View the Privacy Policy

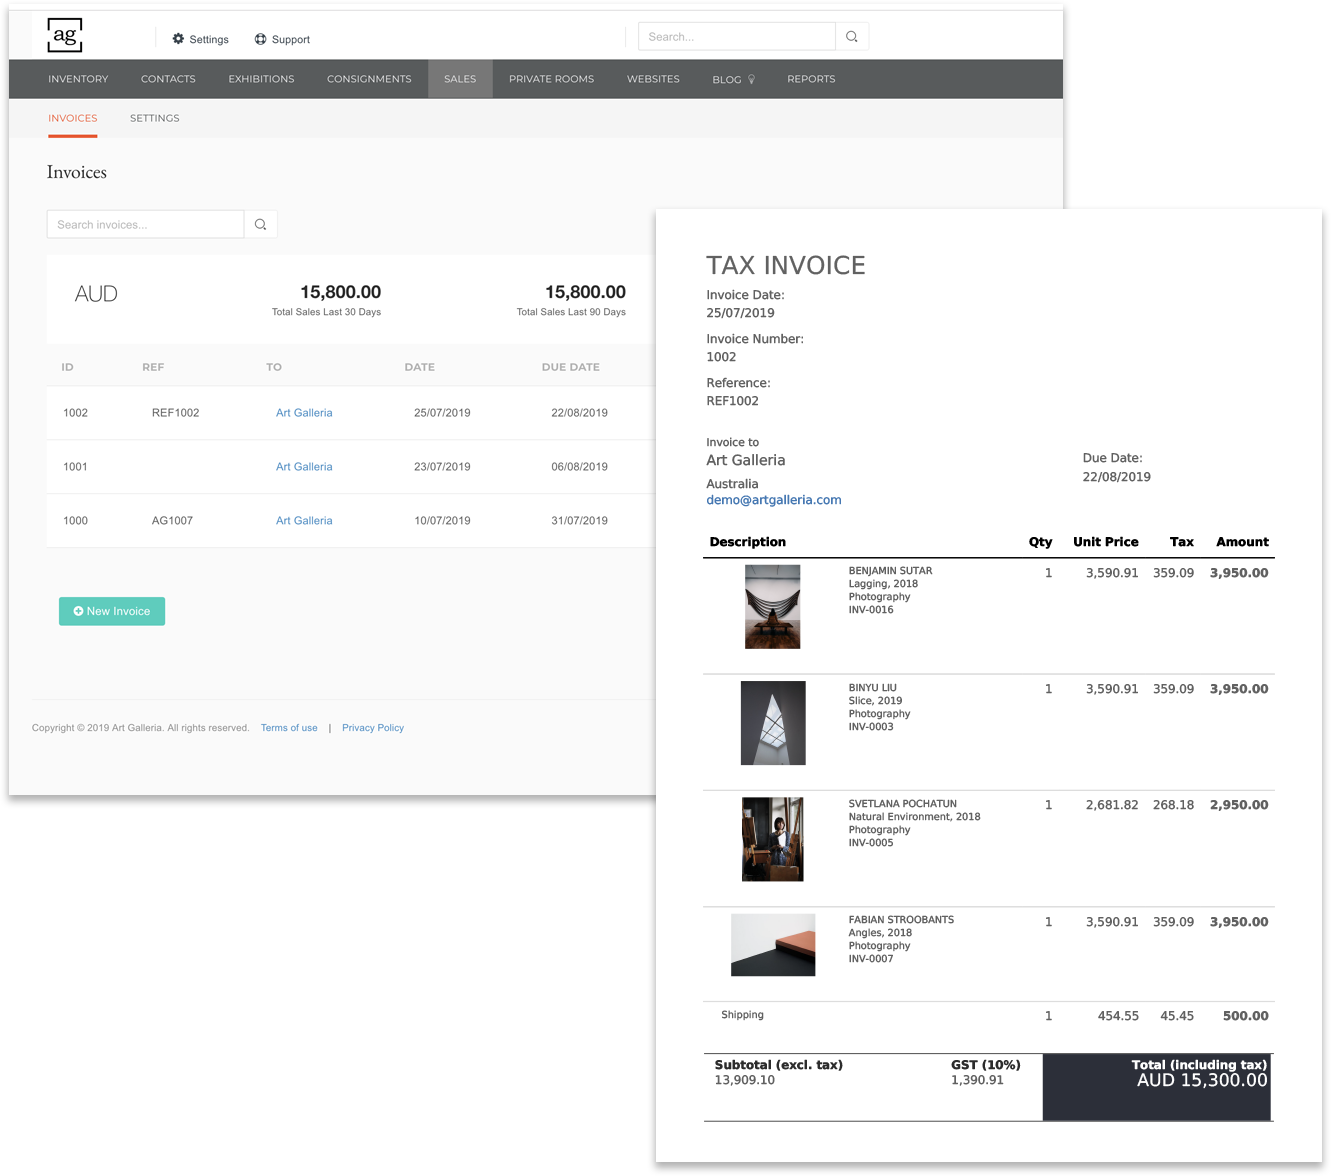click(x=373, y=727)
